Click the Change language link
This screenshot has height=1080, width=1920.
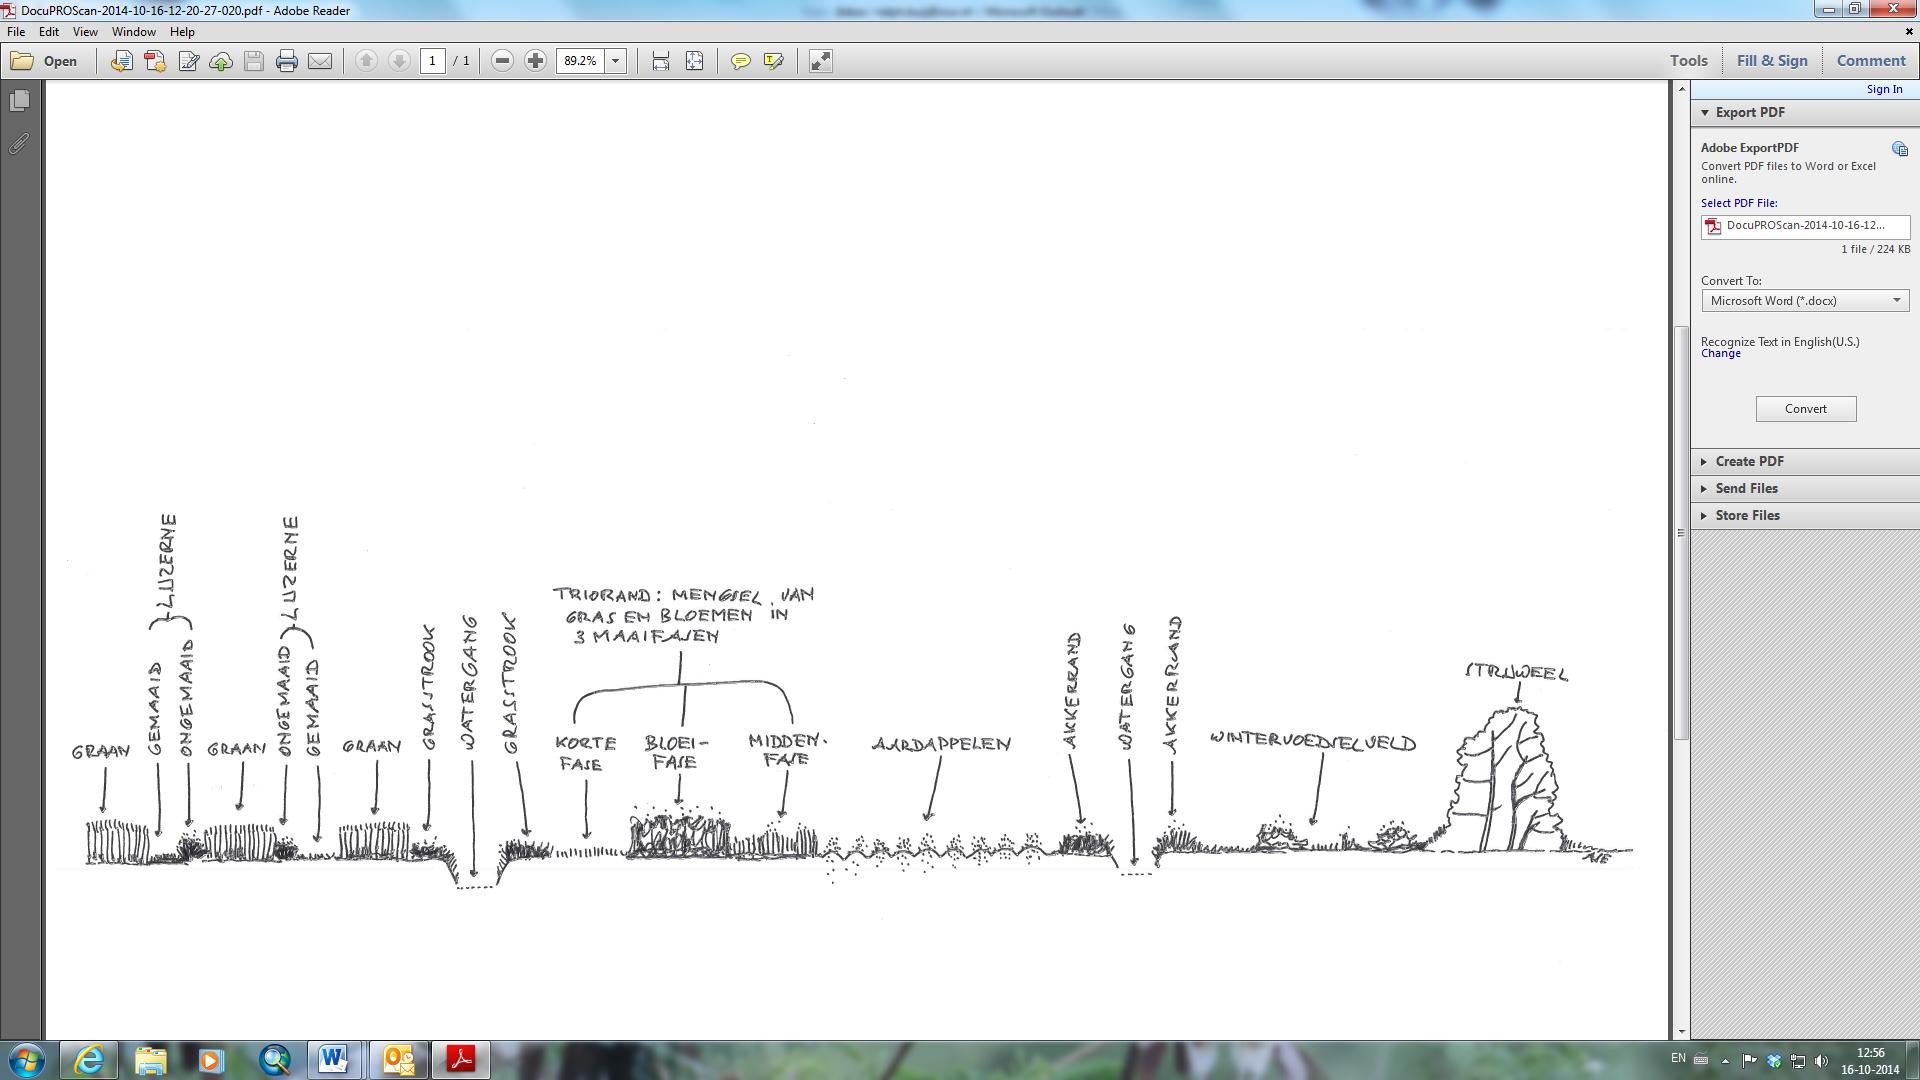(1720, 354)
